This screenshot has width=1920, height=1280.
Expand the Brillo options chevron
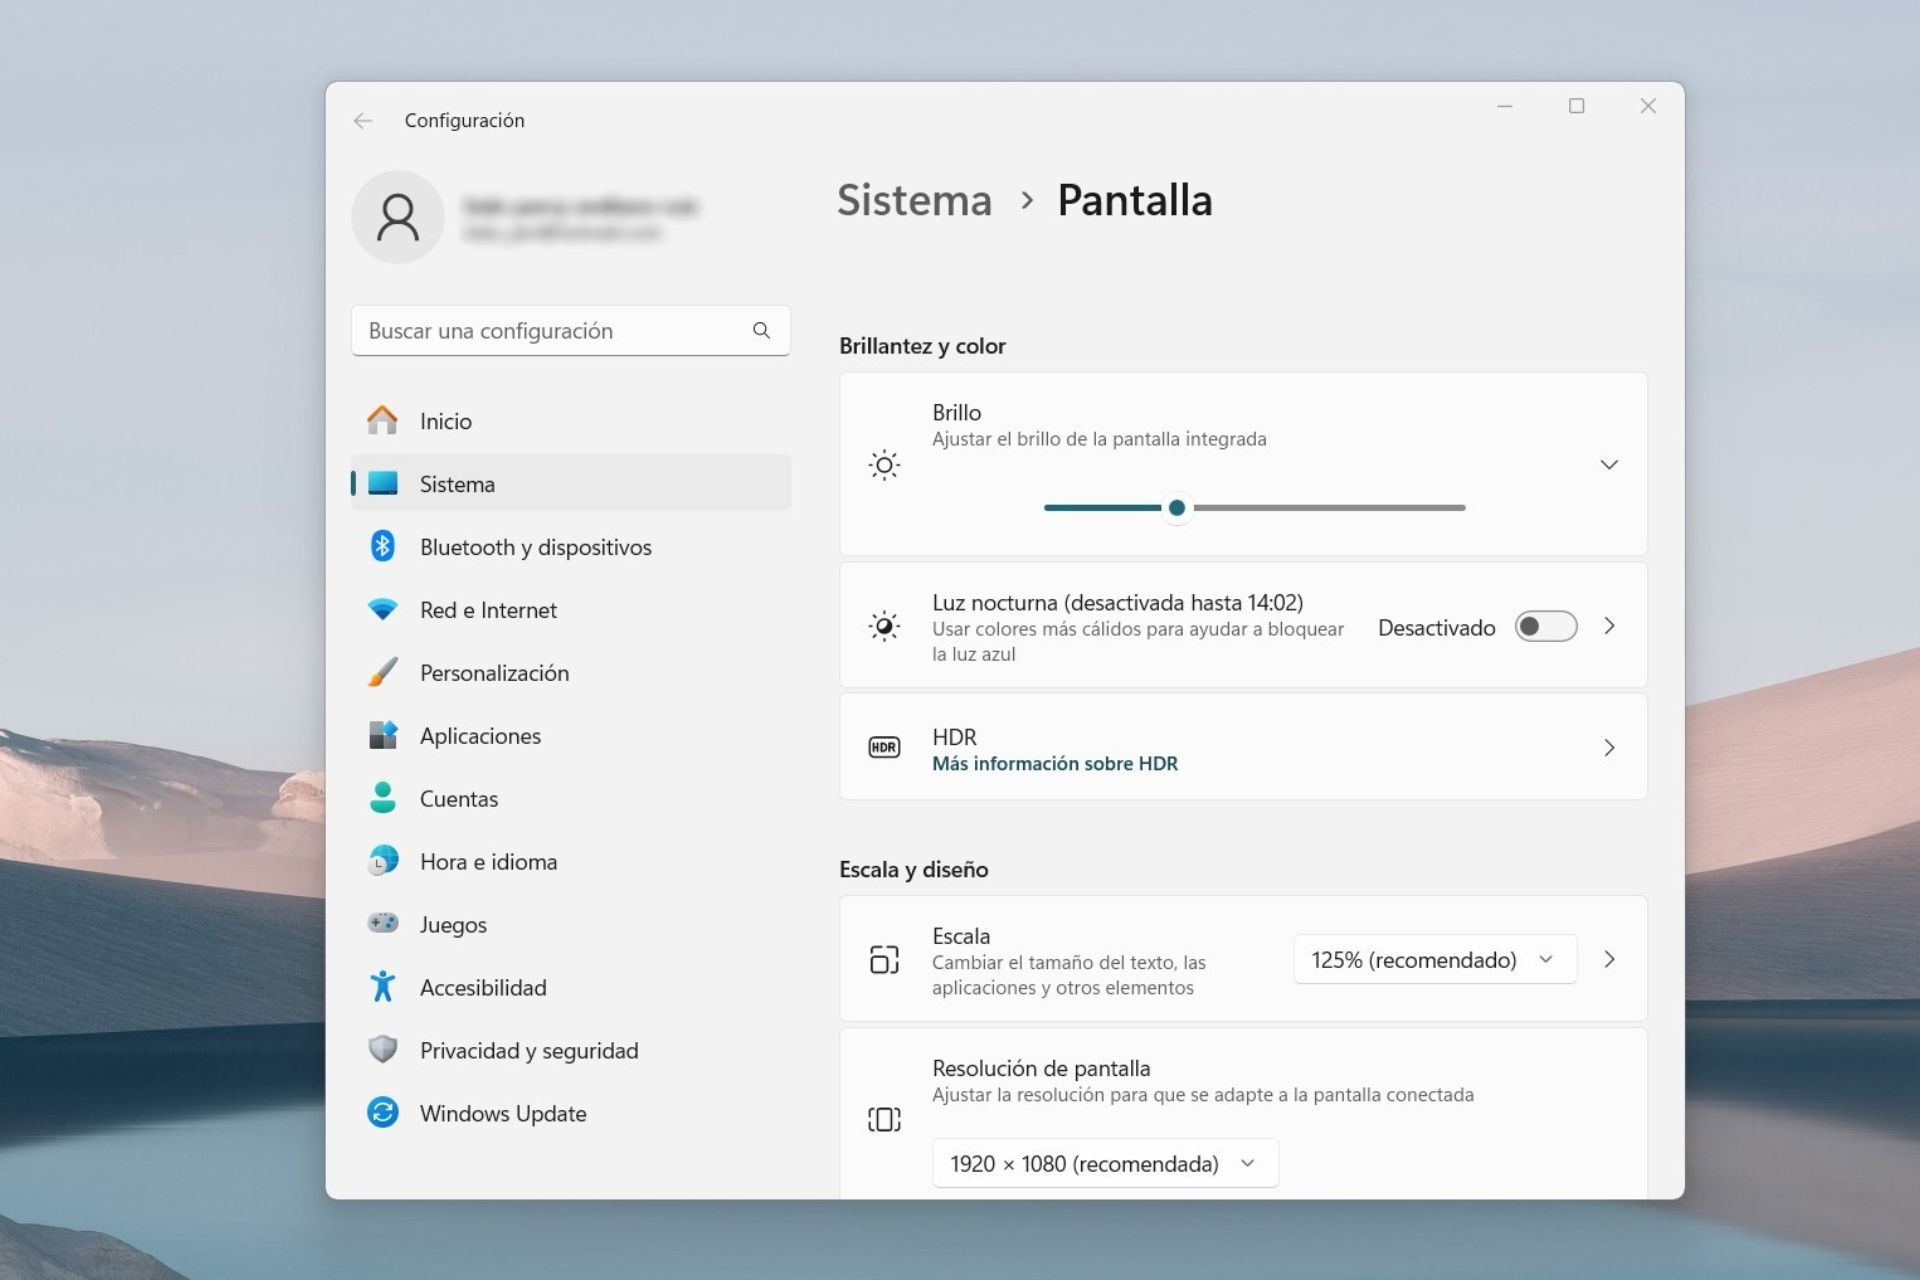(1609, 464)
